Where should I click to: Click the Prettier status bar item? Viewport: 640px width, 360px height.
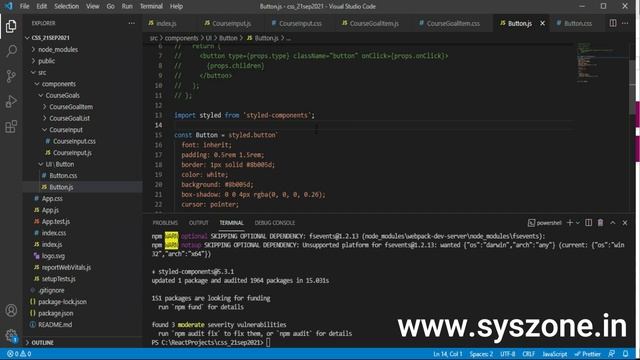coord(588,354)
